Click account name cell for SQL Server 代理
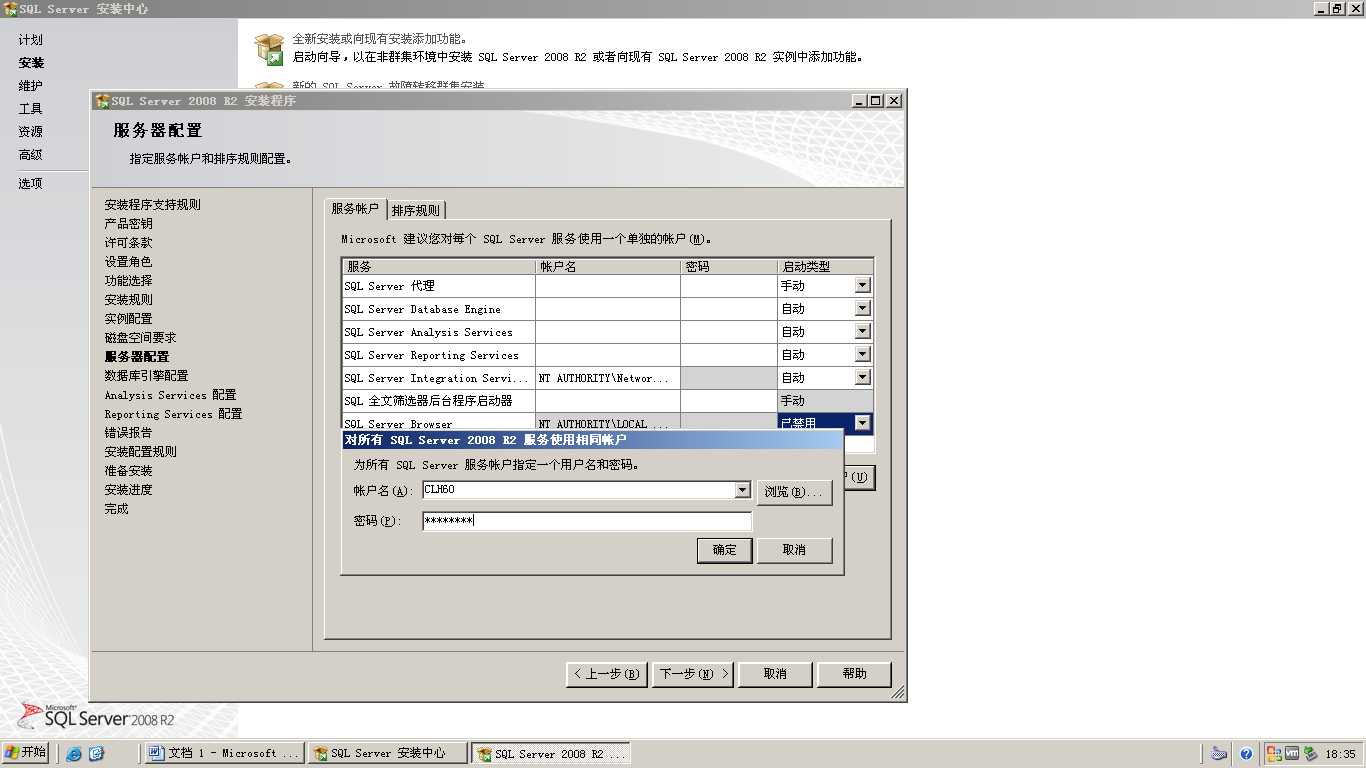Viewport: 1366px width, 768px height. point(608,286)
